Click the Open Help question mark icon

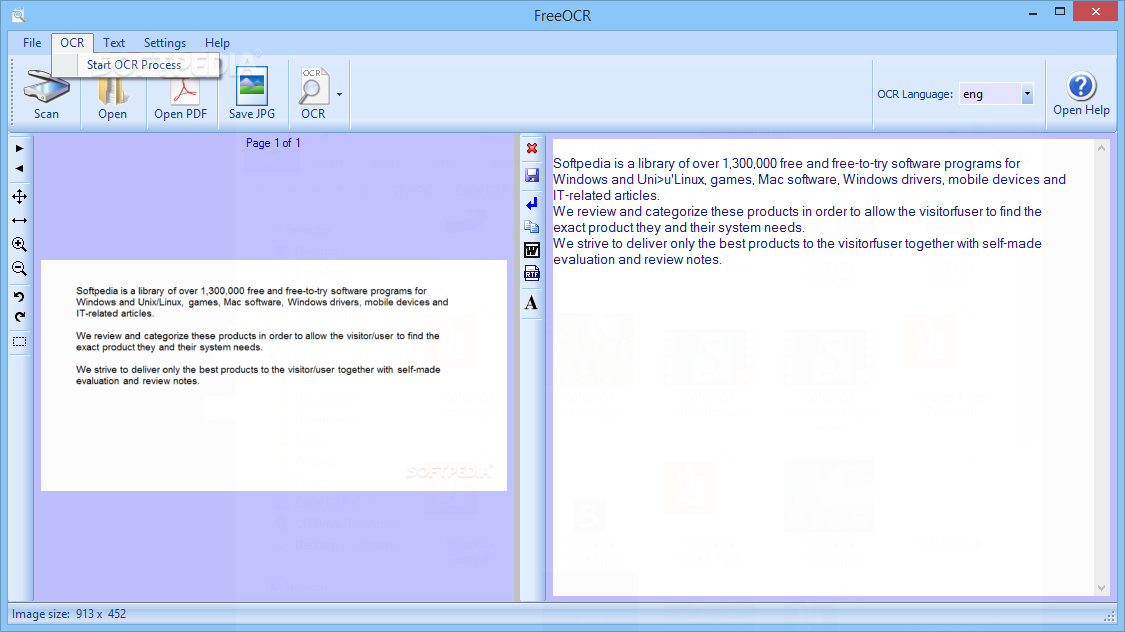tap(1081, 87)
